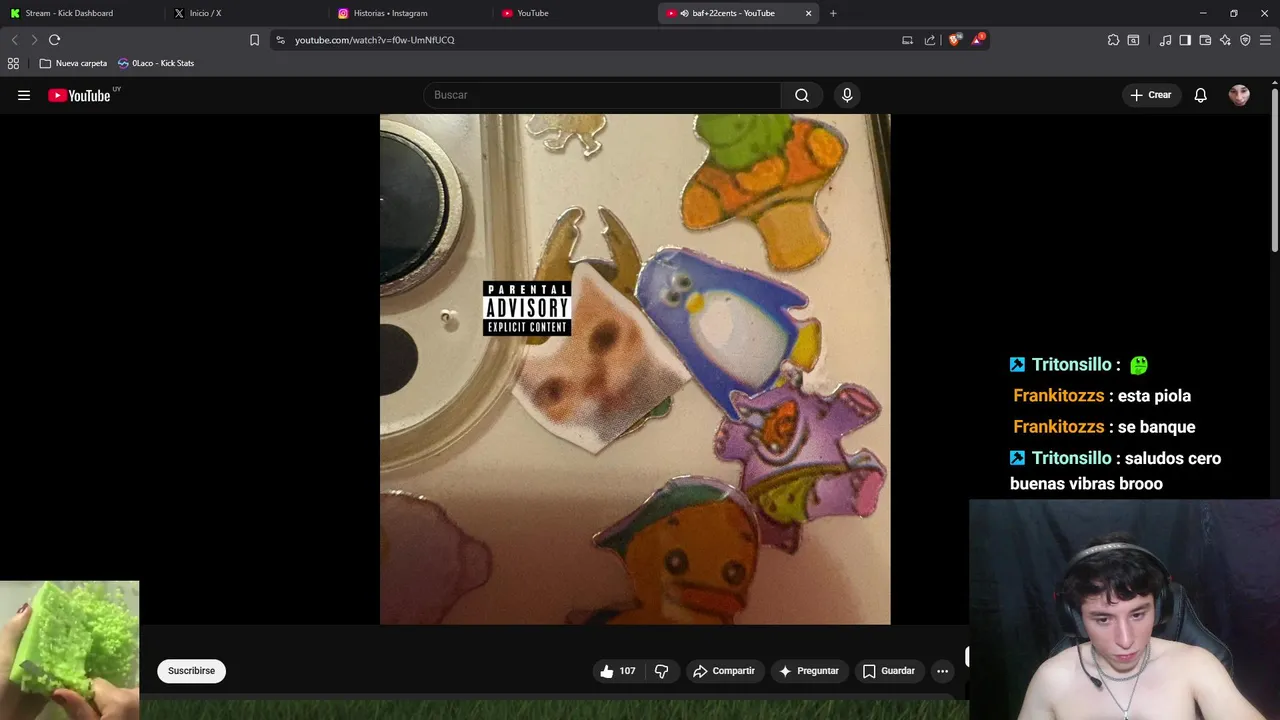Save video with Guardar button
1280x720 pixels.
889,671
